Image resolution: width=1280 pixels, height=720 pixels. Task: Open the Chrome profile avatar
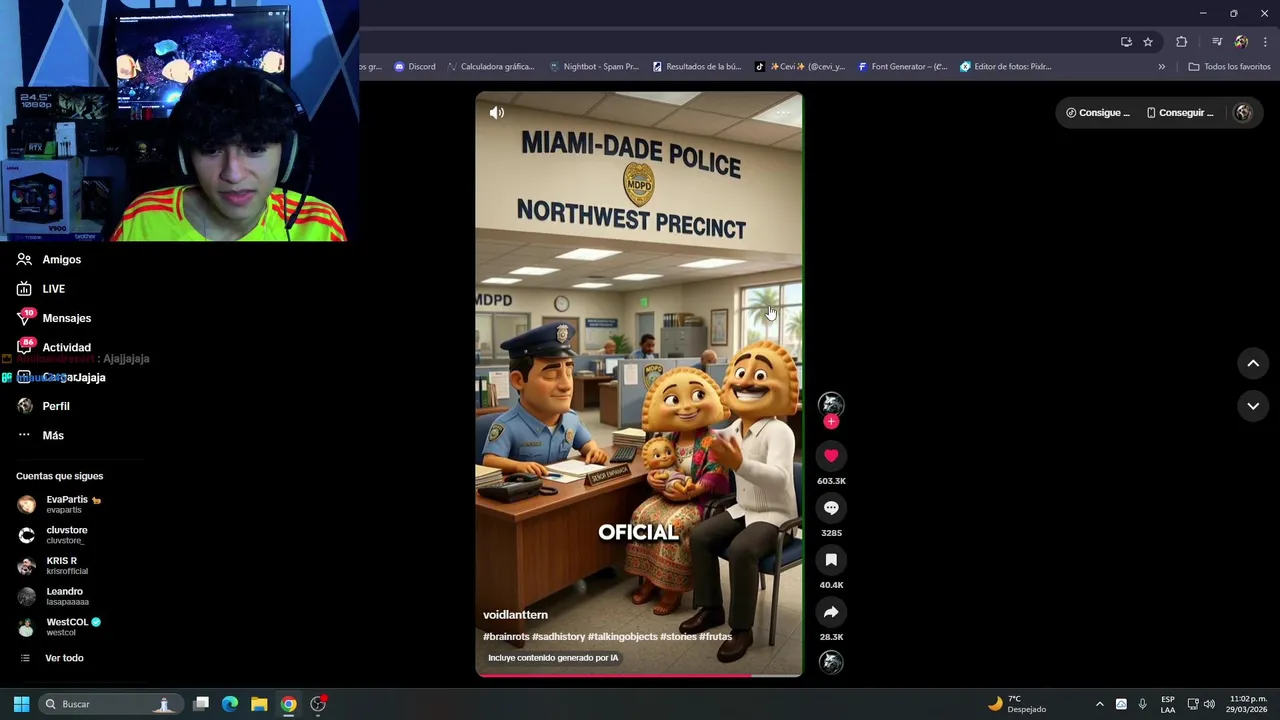tap(1241, 42)
